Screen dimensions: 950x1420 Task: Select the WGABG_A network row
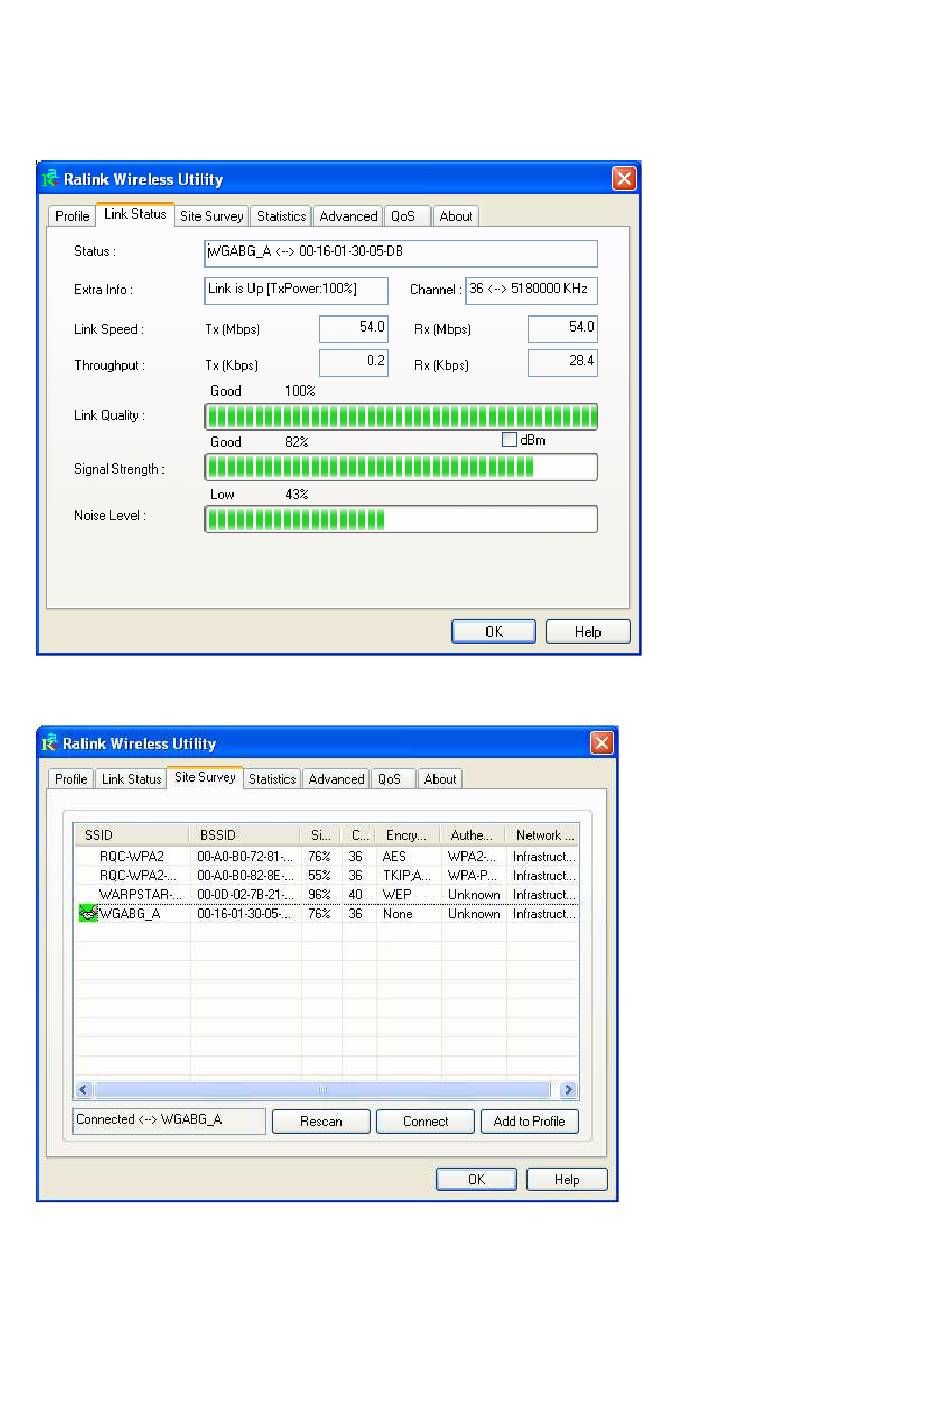[327, 913]
